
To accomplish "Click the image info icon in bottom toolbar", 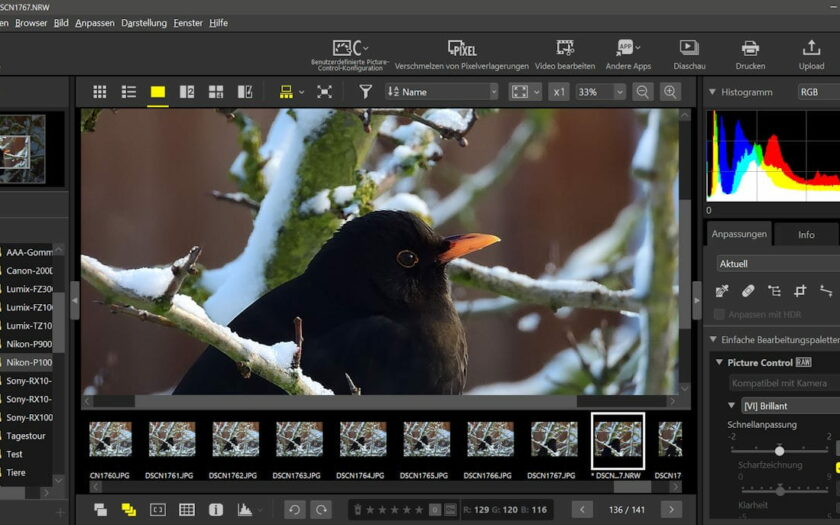I will (215, 509).
